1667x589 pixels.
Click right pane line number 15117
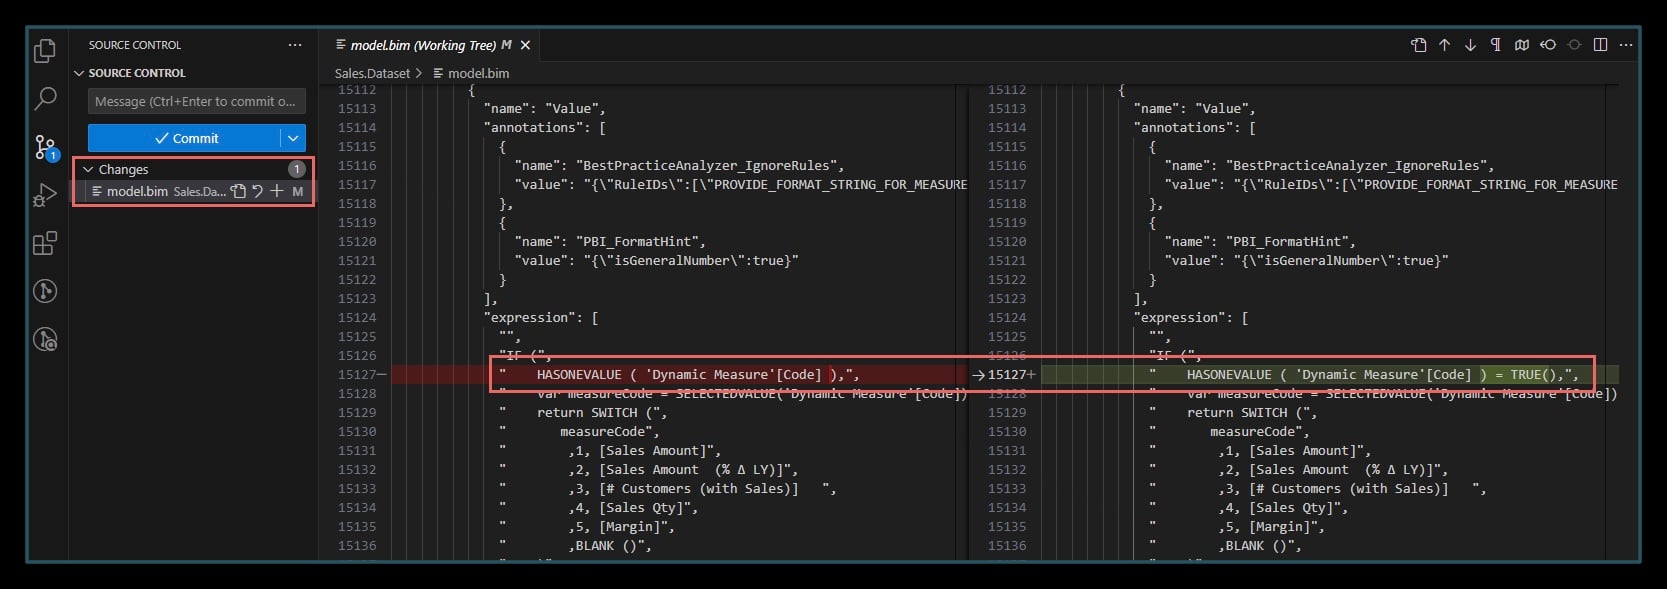(1007, 185)
